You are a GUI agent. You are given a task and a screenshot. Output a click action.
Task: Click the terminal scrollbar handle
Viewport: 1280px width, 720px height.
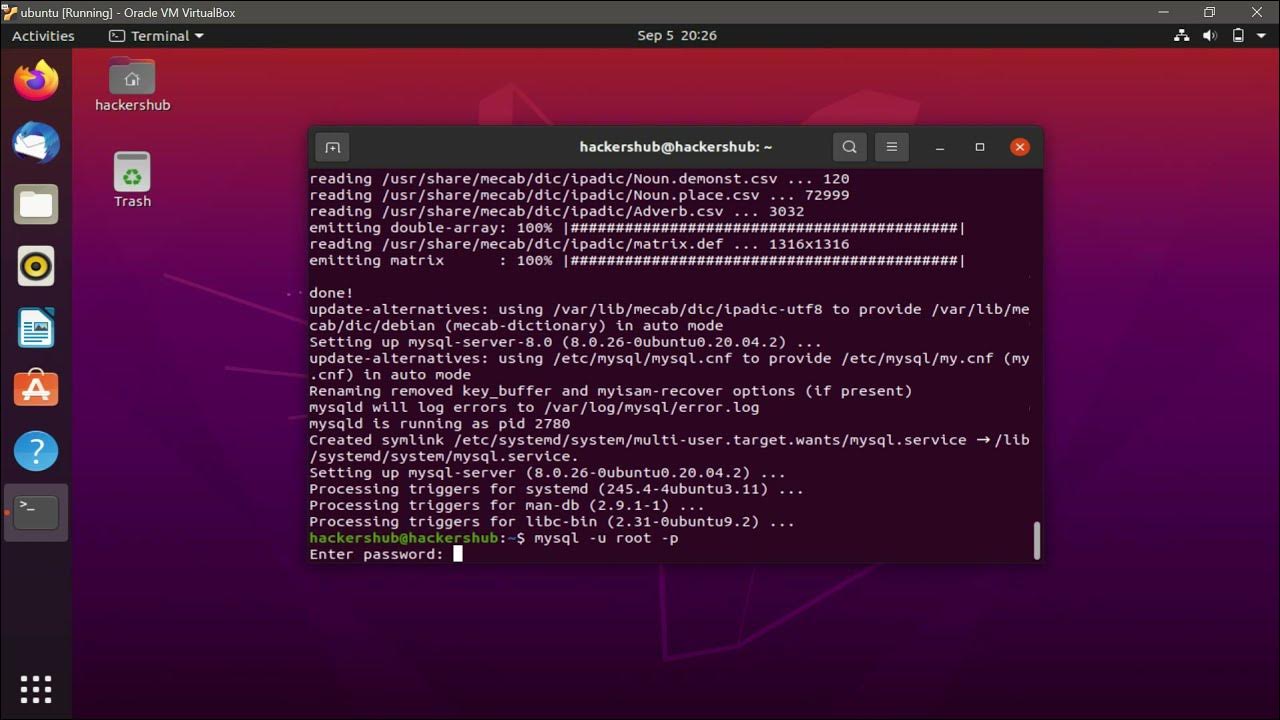1037,541
